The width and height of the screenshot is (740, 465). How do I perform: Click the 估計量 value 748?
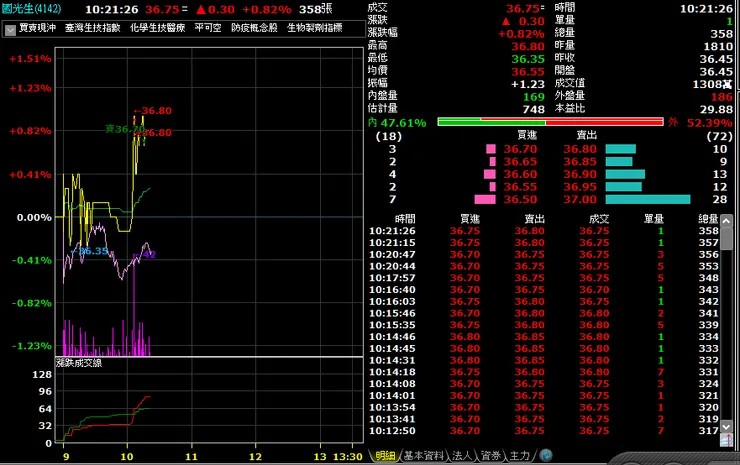(x=533, y=110)
